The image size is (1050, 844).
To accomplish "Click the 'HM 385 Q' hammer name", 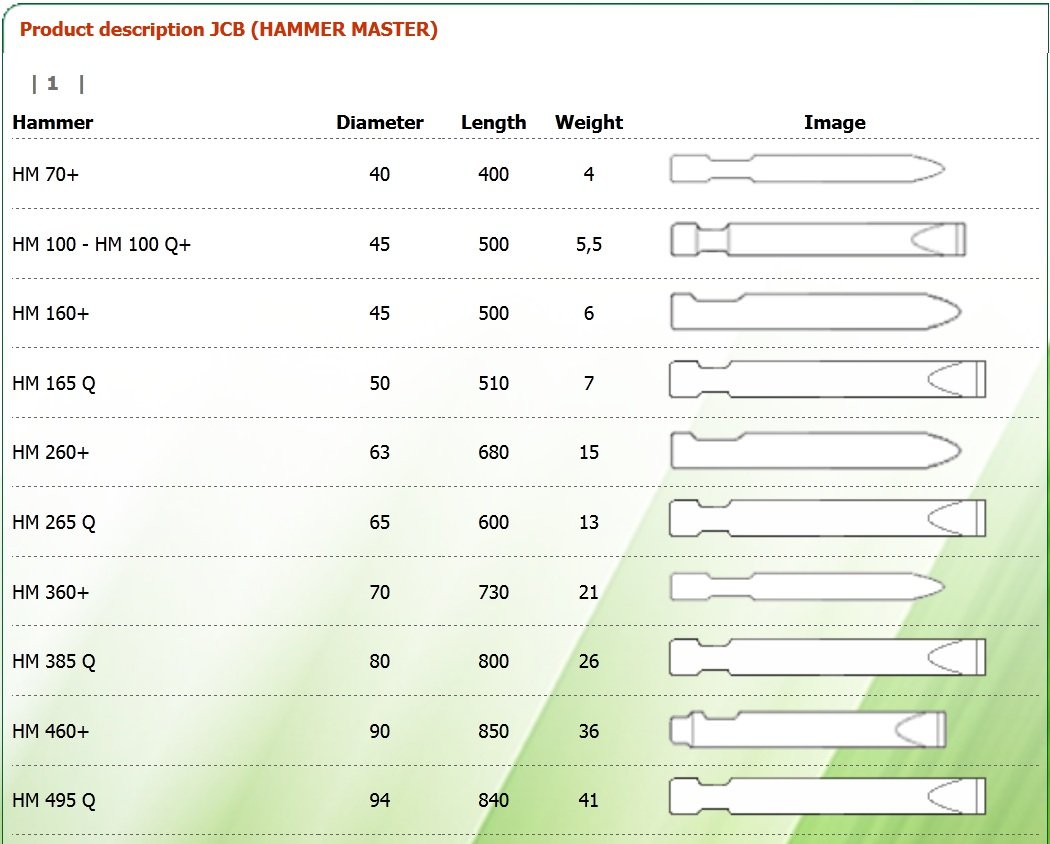I will [x=54, y=661].
